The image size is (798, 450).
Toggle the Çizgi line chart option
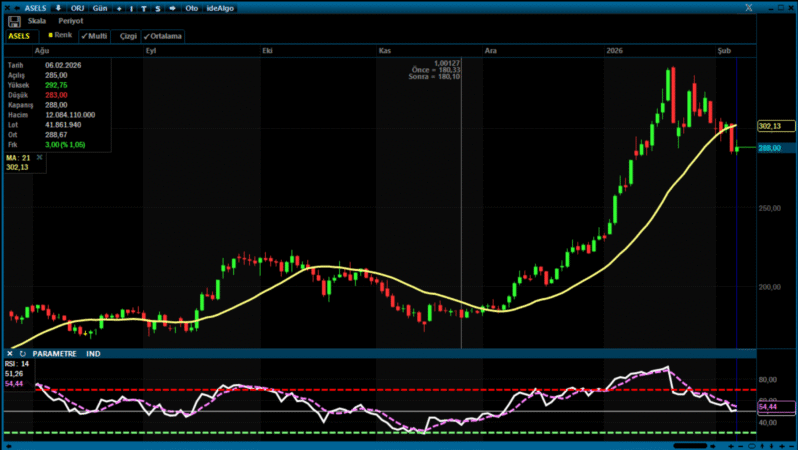[127, 35]
